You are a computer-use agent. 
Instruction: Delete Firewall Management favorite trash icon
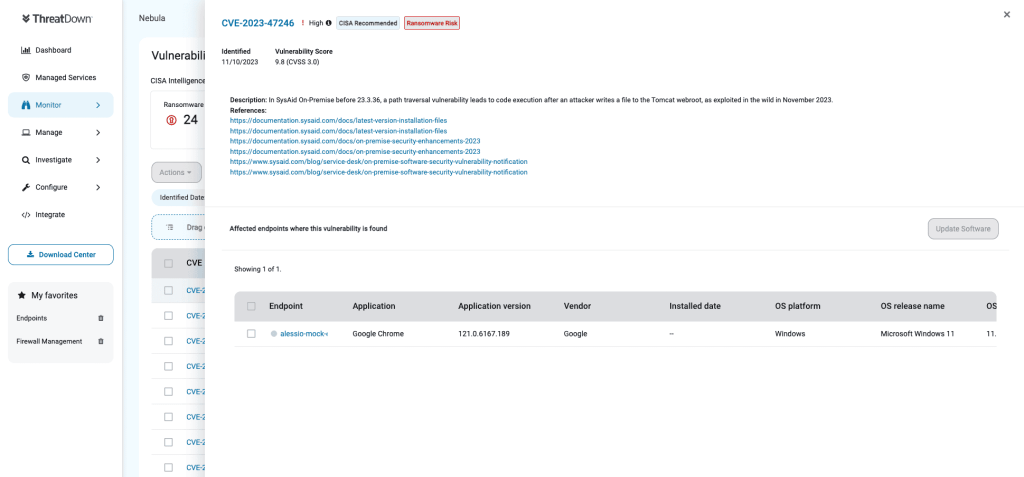click(x=101, y=341)
